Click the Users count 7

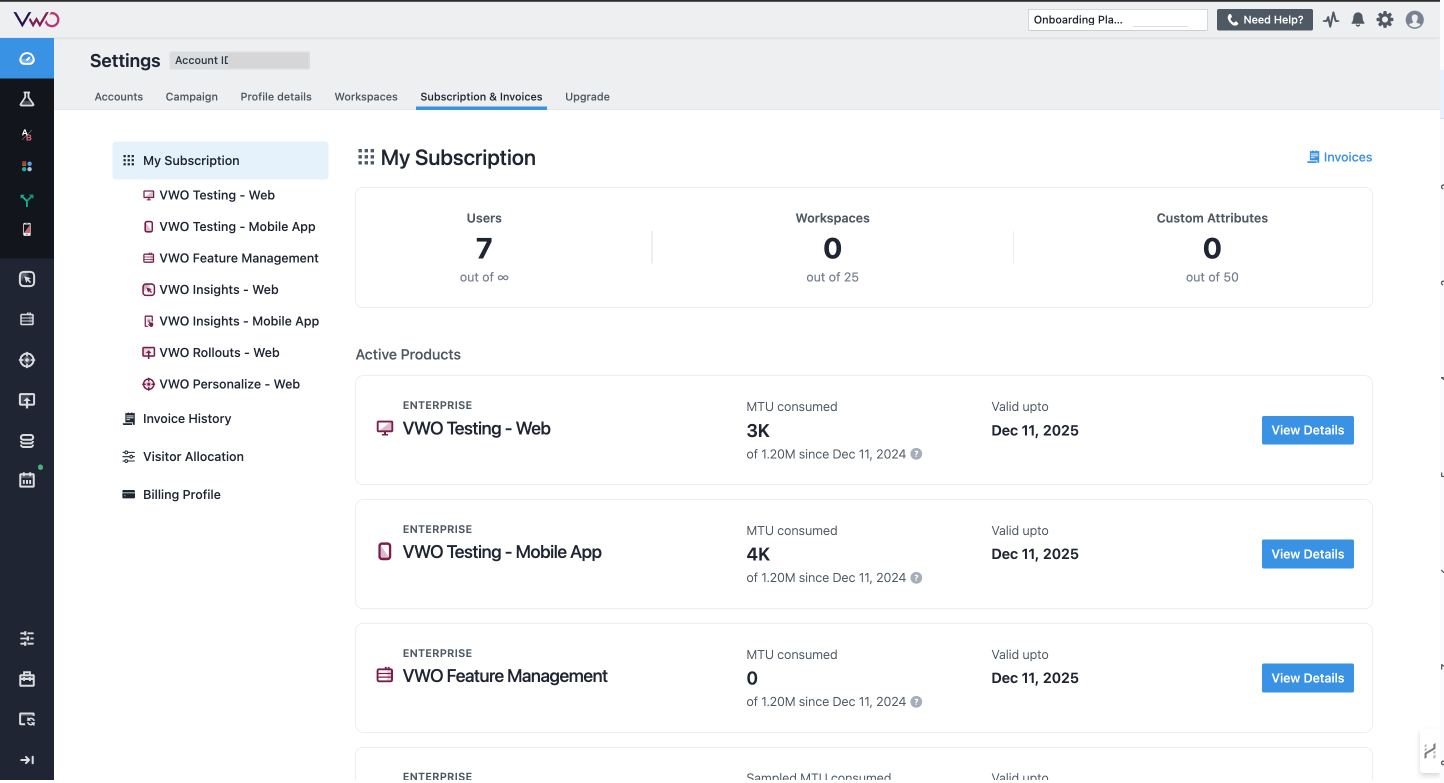(x=484, y=248)
